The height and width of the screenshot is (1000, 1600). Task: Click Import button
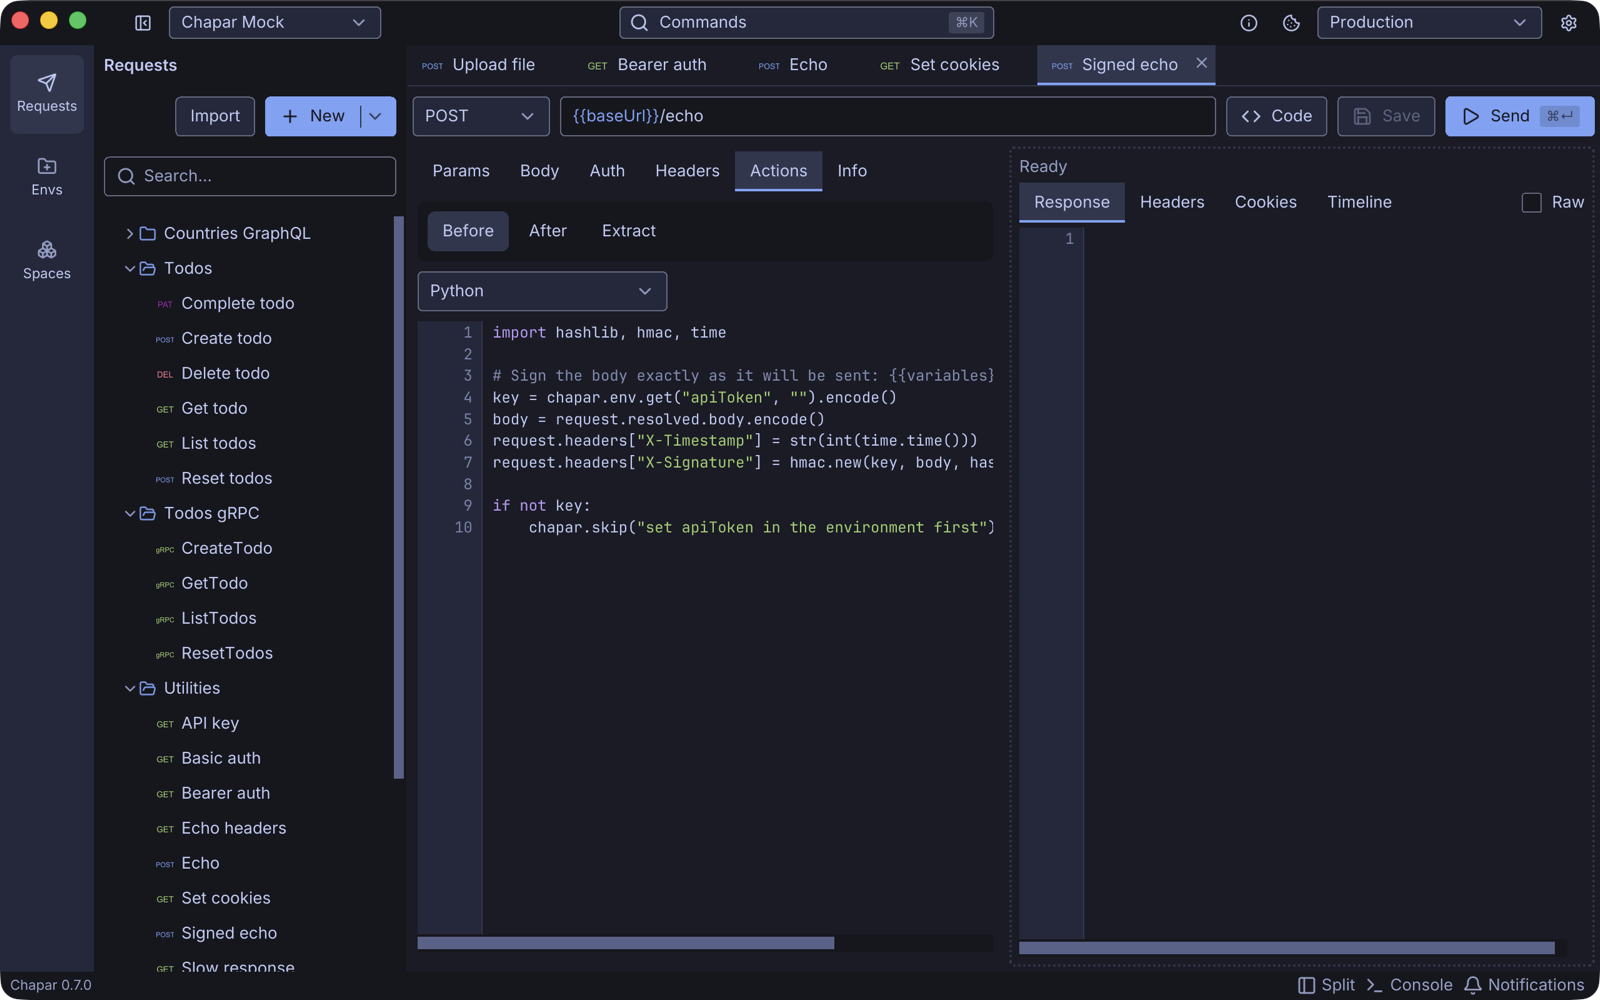pos(215,116)
